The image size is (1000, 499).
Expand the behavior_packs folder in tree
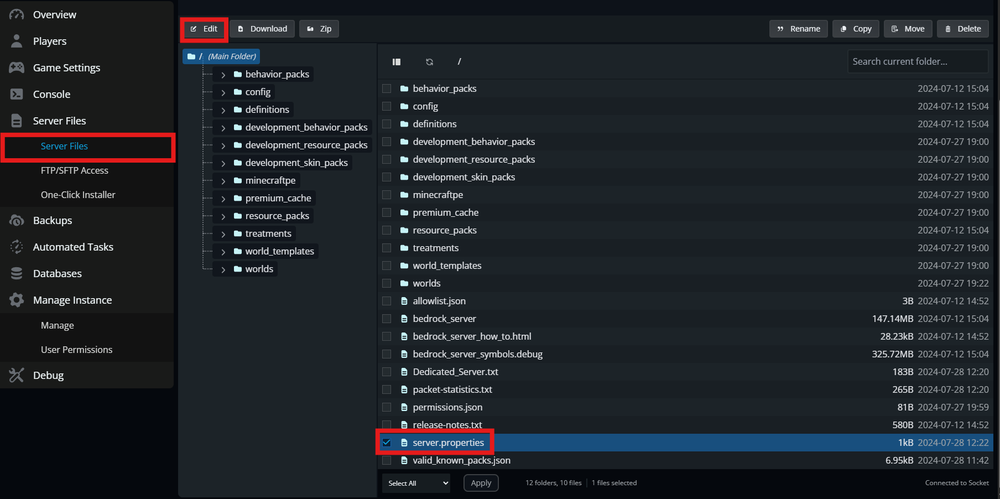pos(223,75)
